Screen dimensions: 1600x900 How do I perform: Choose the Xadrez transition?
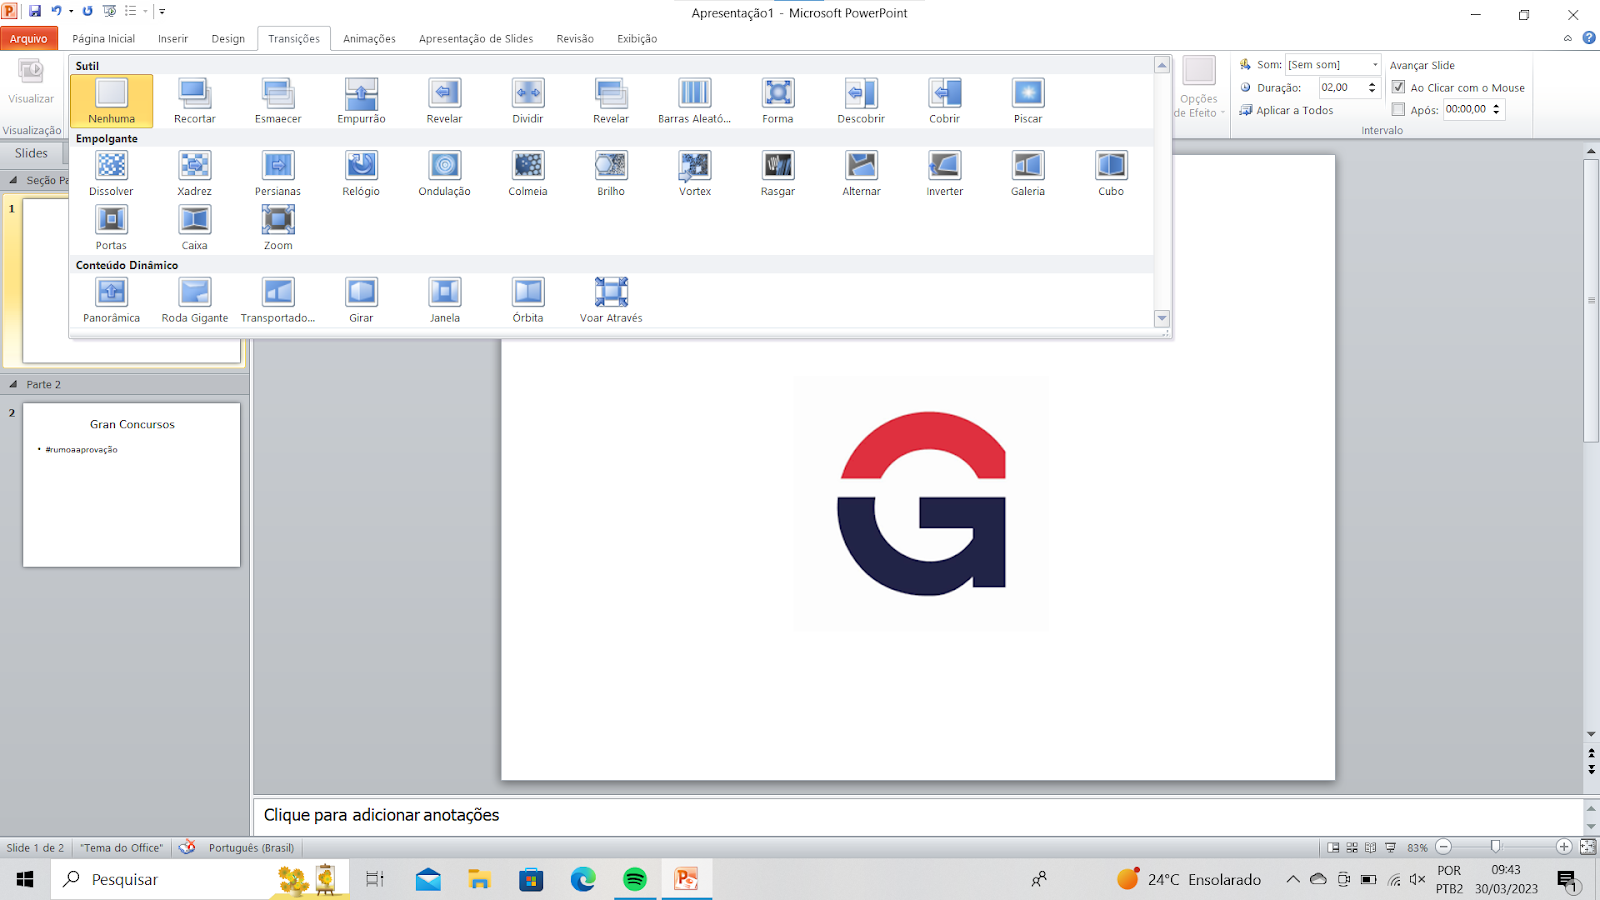coord(194,174)
